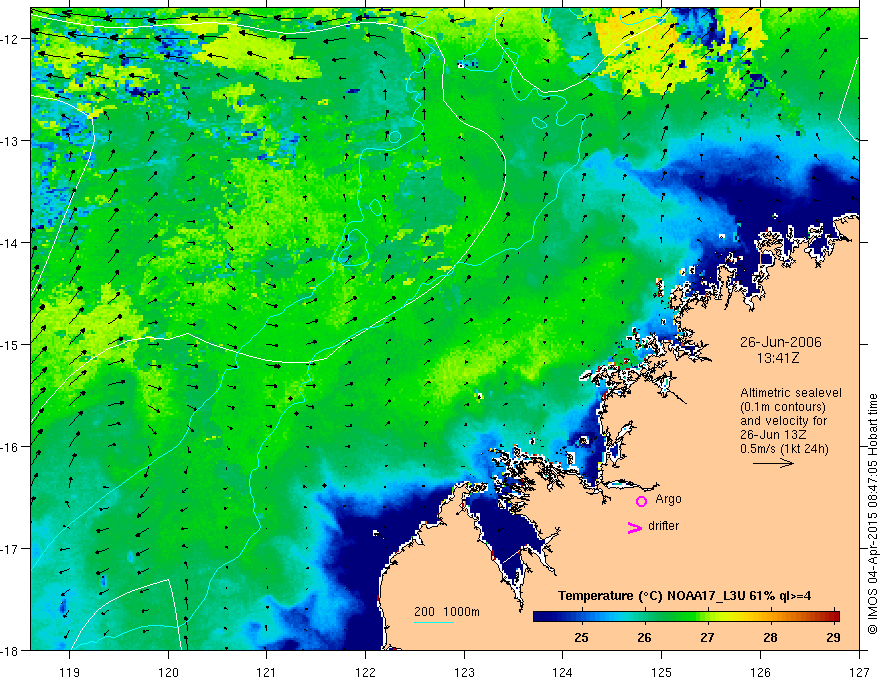Screen dimensions: 880x680
Task: Click the Altimetric sealevel text line
Action: pyautogui.click(x=791, y=393)
